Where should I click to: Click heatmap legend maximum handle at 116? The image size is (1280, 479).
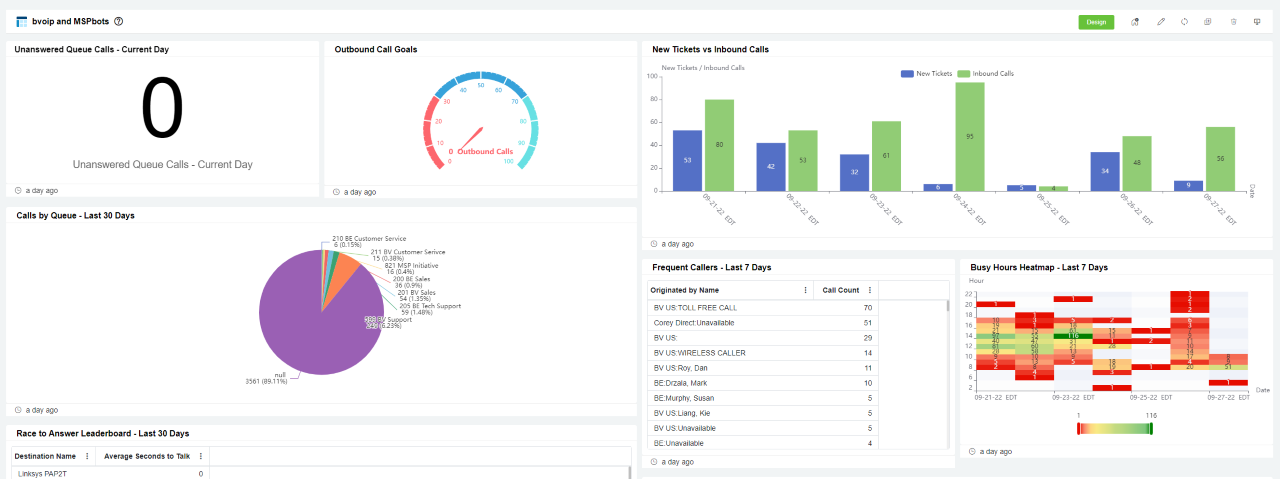click(1151, 428)
